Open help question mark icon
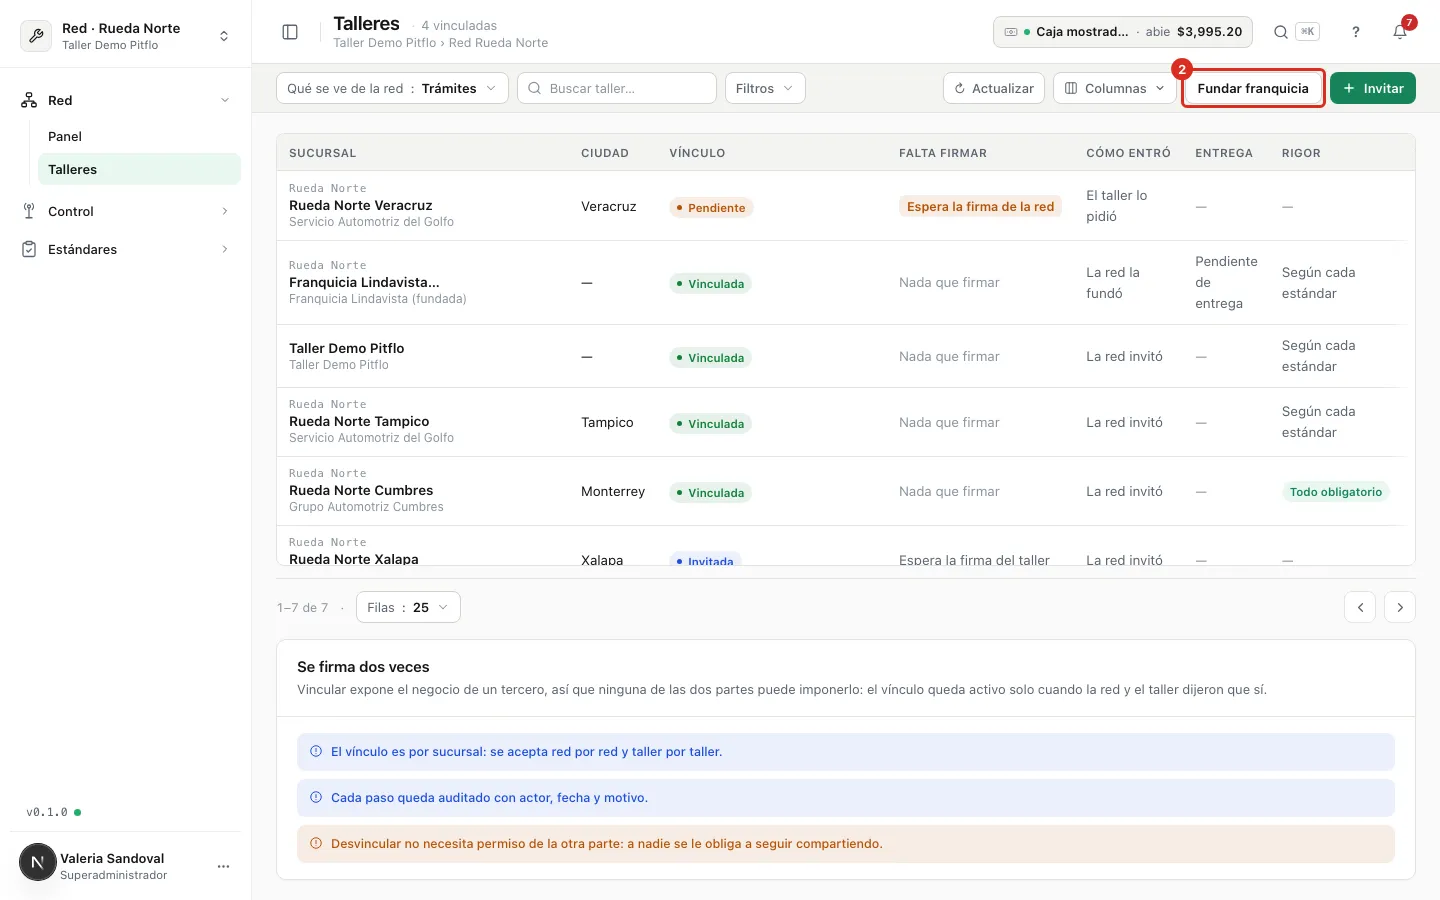The image size is (1440, 900). [x=1356, y=32]
